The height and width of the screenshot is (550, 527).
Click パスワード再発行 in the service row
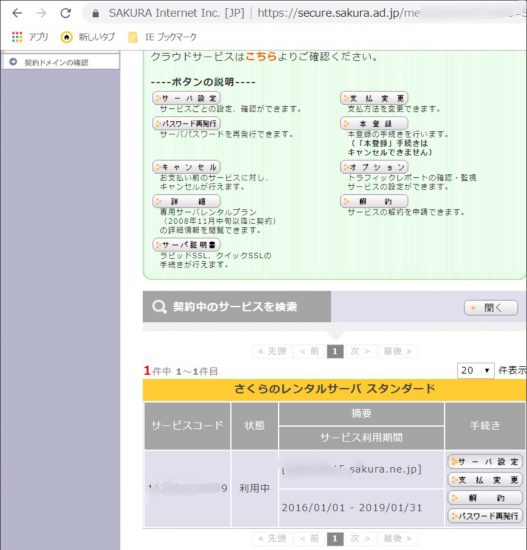pos(485,516)
